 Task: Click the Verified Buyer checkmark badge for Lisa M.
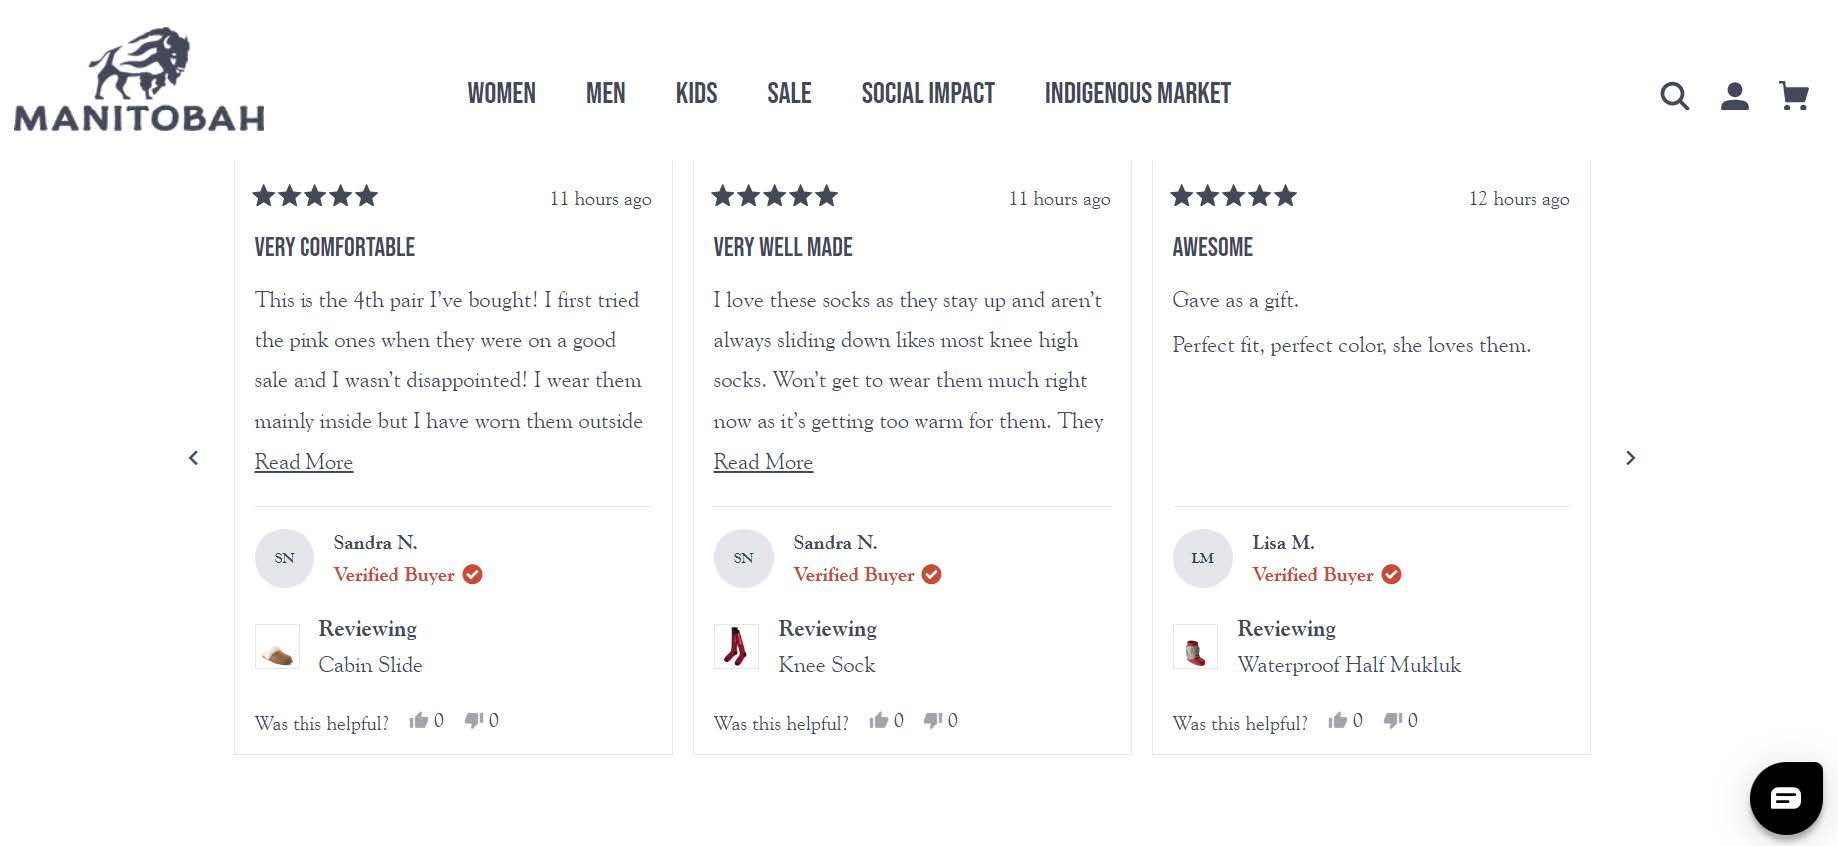[1391, 574]
